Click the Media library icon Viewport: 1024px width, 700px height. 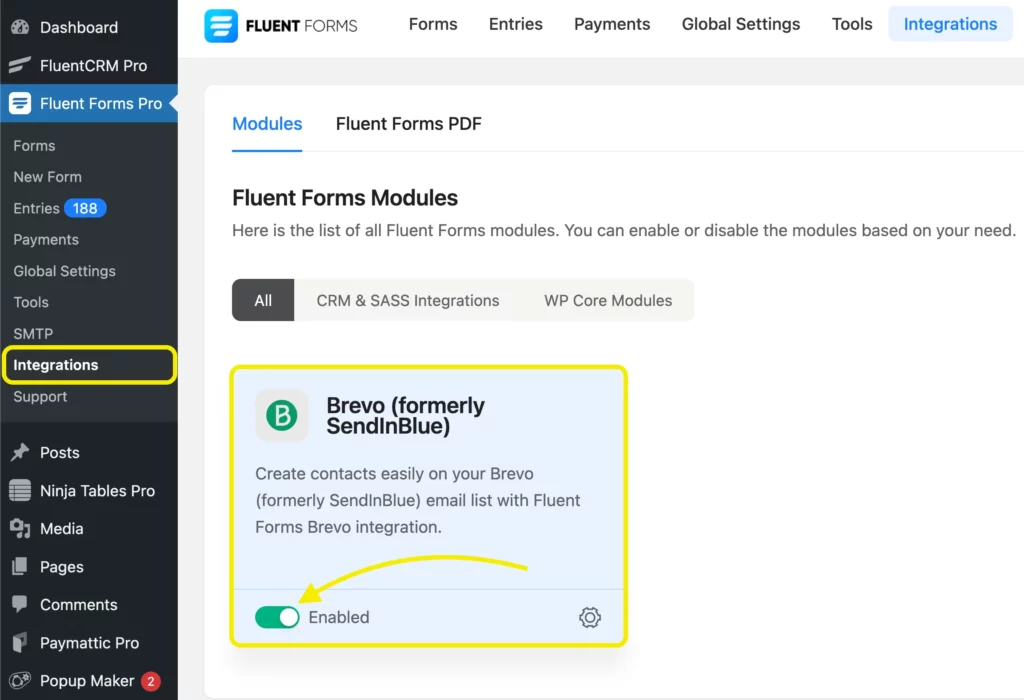pos(20,528)
